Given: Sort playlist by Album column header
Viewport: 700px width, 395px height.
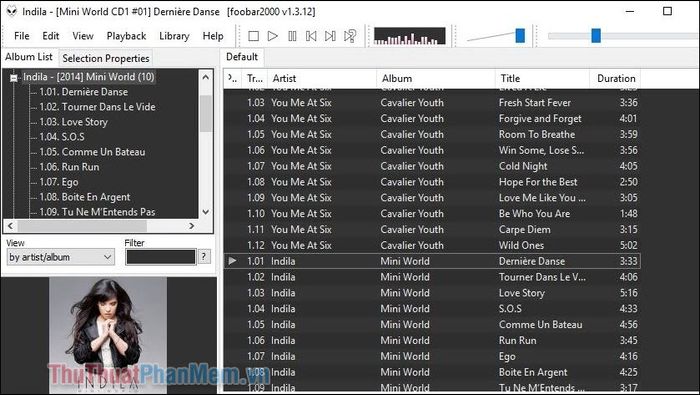Looking at the screenshot, I should (436, 79).
